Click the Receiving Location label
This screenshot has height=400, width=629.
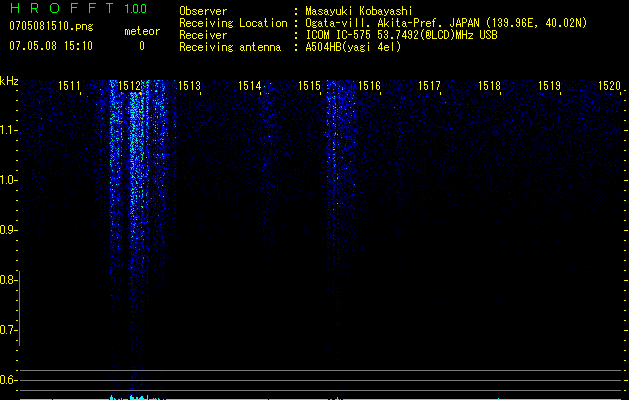coord(233,23)
